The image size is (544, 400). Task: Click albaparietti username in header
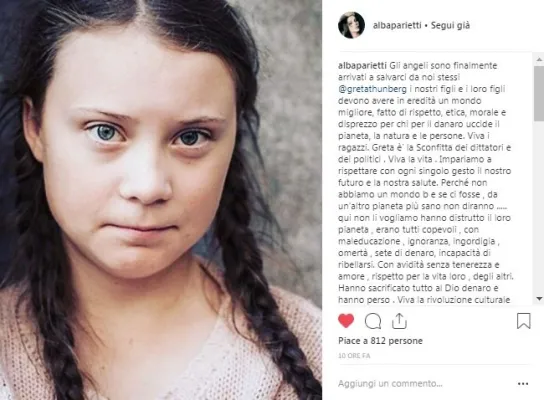[x=397, y=25]
